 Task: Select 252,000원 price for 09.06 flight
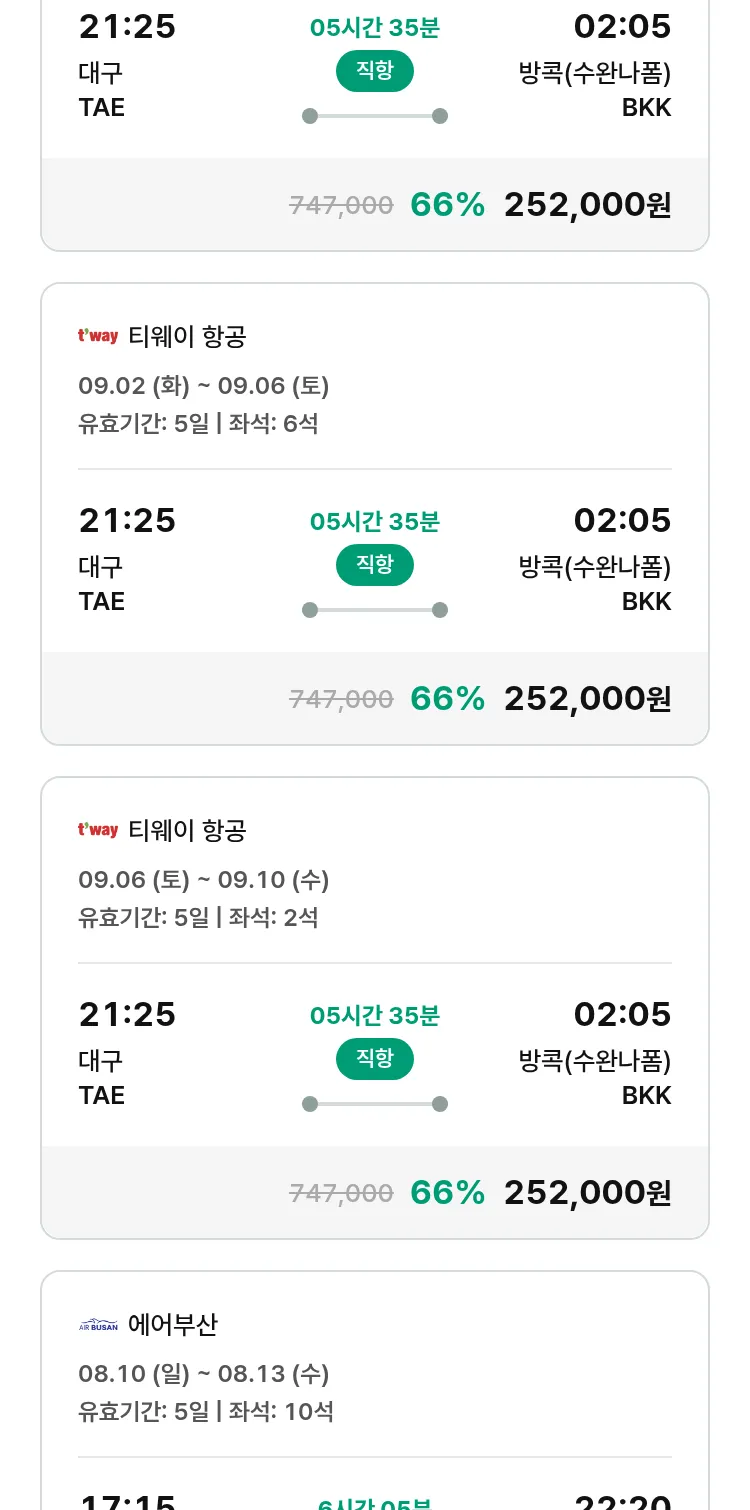(587, 1193)
